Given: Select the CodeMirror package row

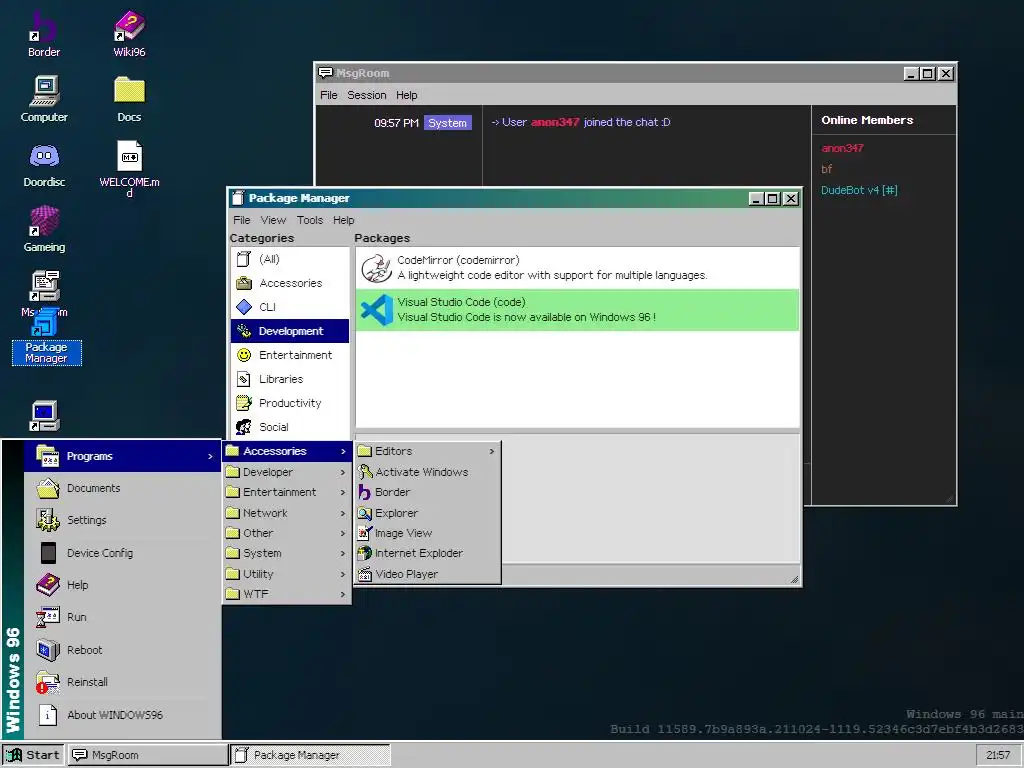Looking at the screenshot, I should (577, 268).
